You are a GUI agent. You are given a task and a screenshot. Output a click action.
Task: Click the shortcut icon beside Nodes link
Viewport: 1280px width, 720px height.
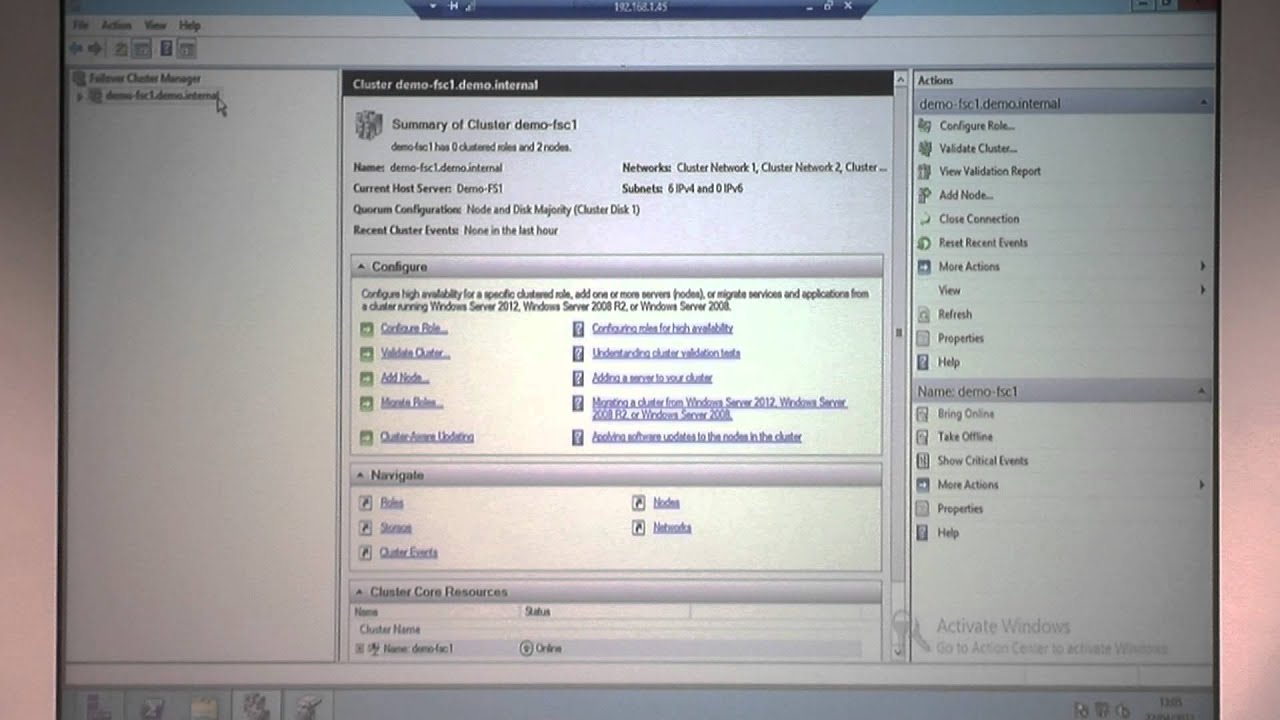point(638,503)
